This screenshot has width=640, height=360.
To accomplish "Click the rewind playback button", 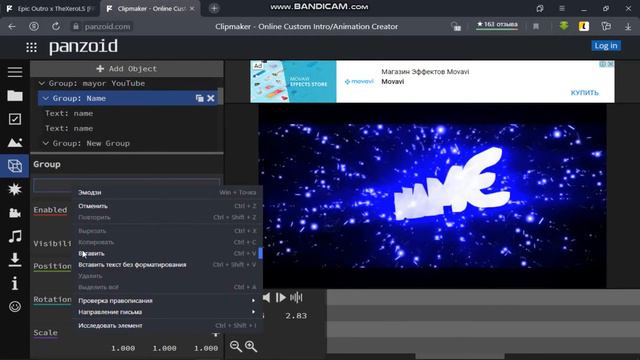I will (x=266, y=298).
